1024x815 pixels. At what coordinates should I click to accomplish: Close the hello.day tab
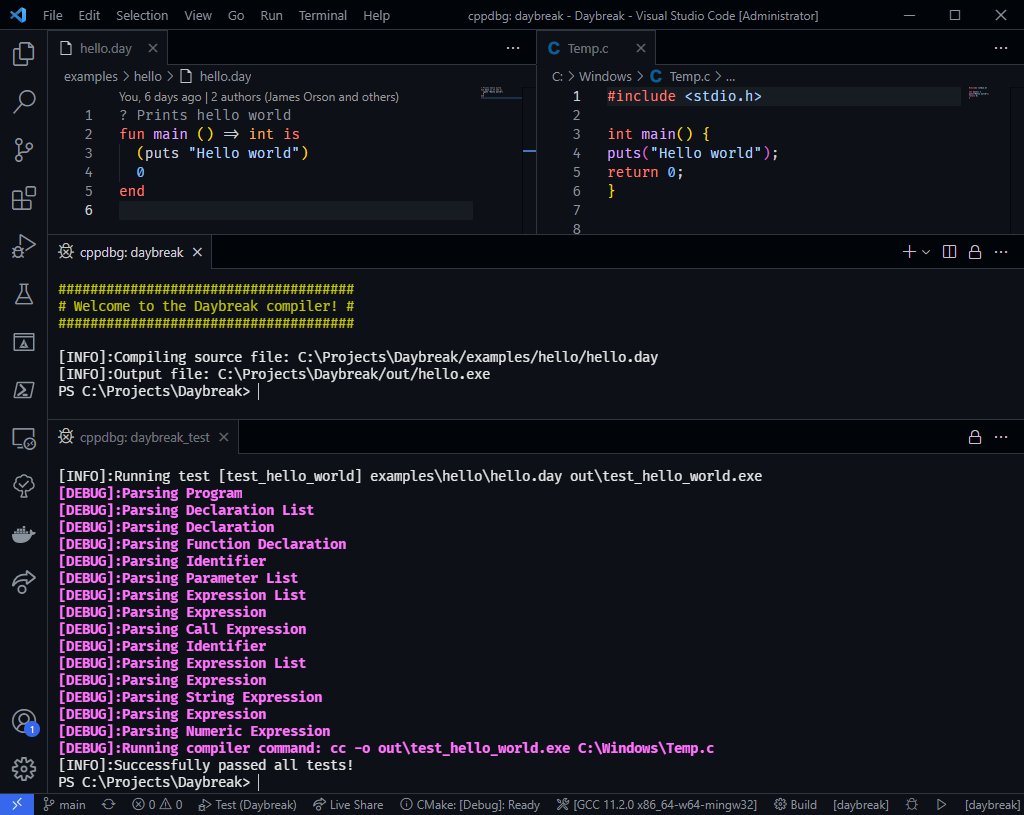point(153,48)
